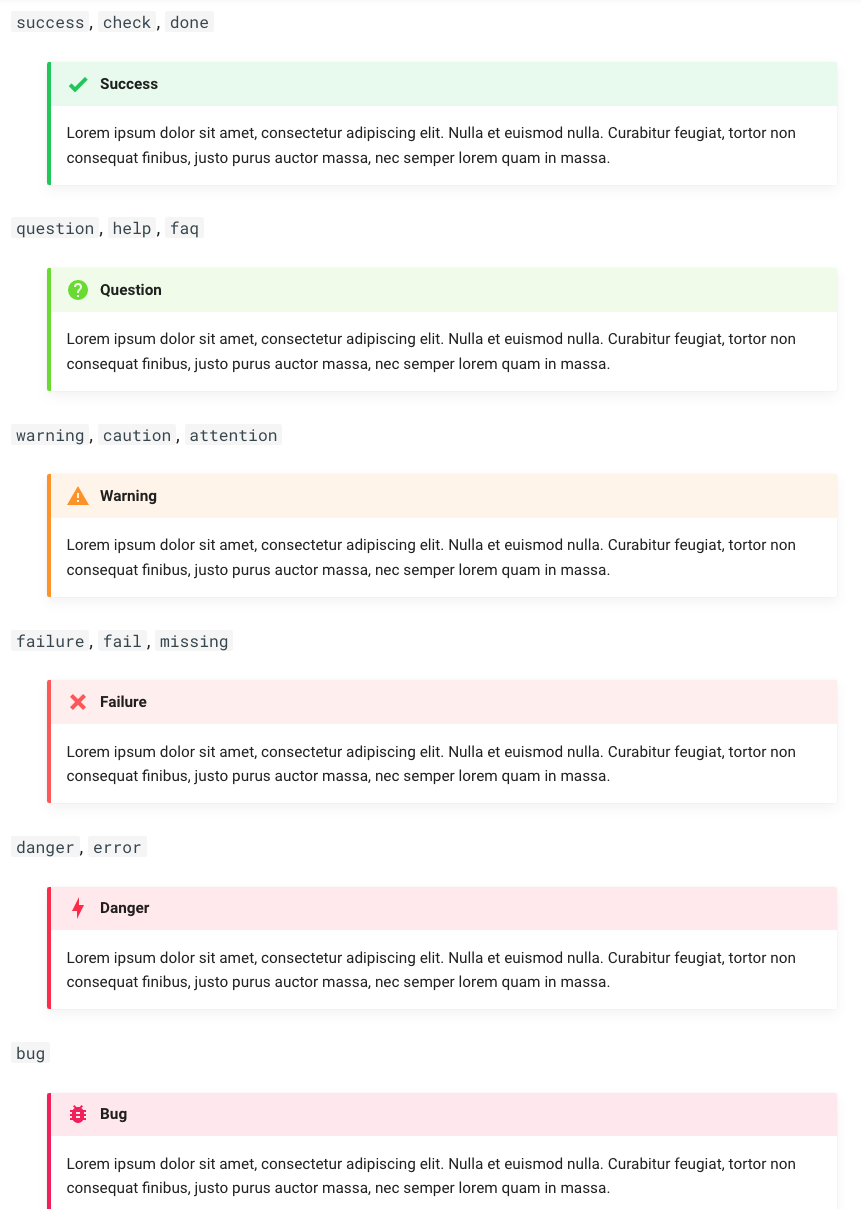The height and width of the screenshot is (1209, 861).
Task: Click the green checkmark Success icon
Action: (78, 84)
